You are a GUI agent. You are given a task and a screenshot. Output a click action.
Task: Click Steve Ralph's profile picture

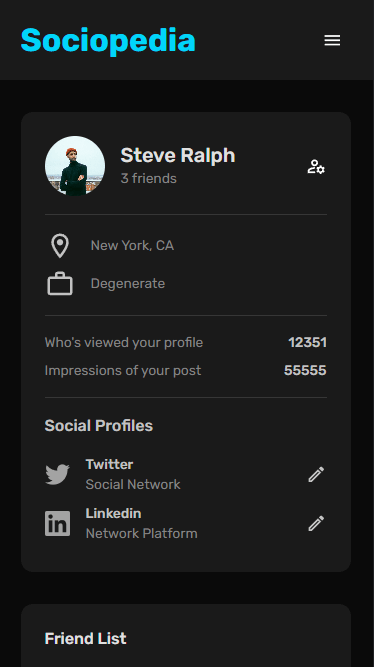coord(75,166)
